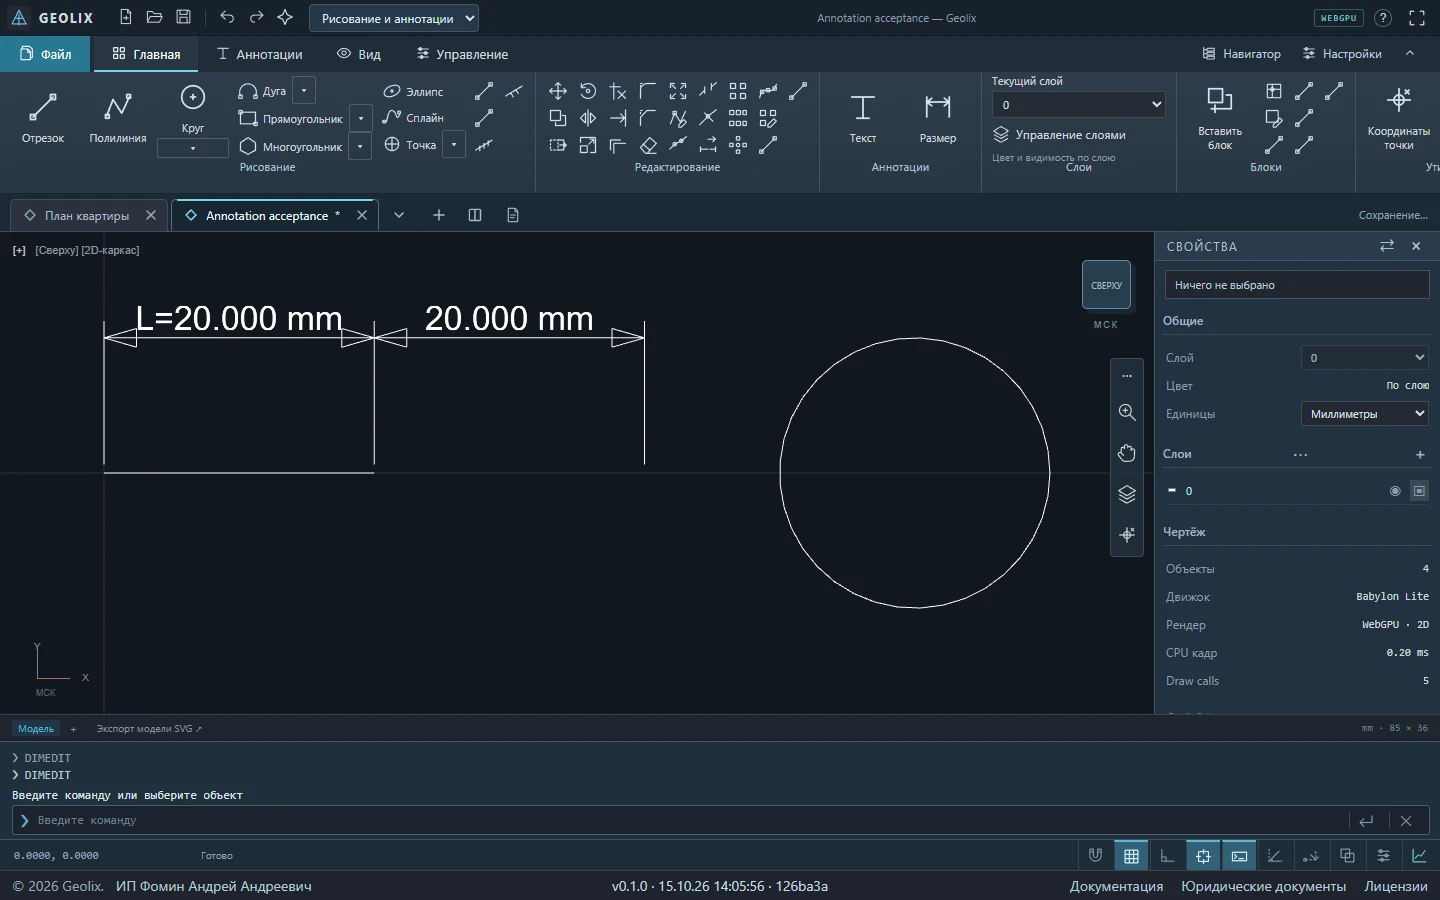Click the pan hand icon in viewport
The image size is (1440, 900).
pos(1127,453)
